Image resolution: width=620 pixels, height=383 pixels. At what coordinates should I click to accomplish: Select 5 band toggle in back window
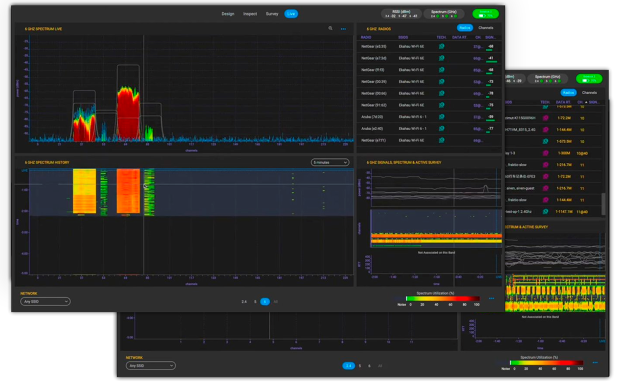click(360, 366)
